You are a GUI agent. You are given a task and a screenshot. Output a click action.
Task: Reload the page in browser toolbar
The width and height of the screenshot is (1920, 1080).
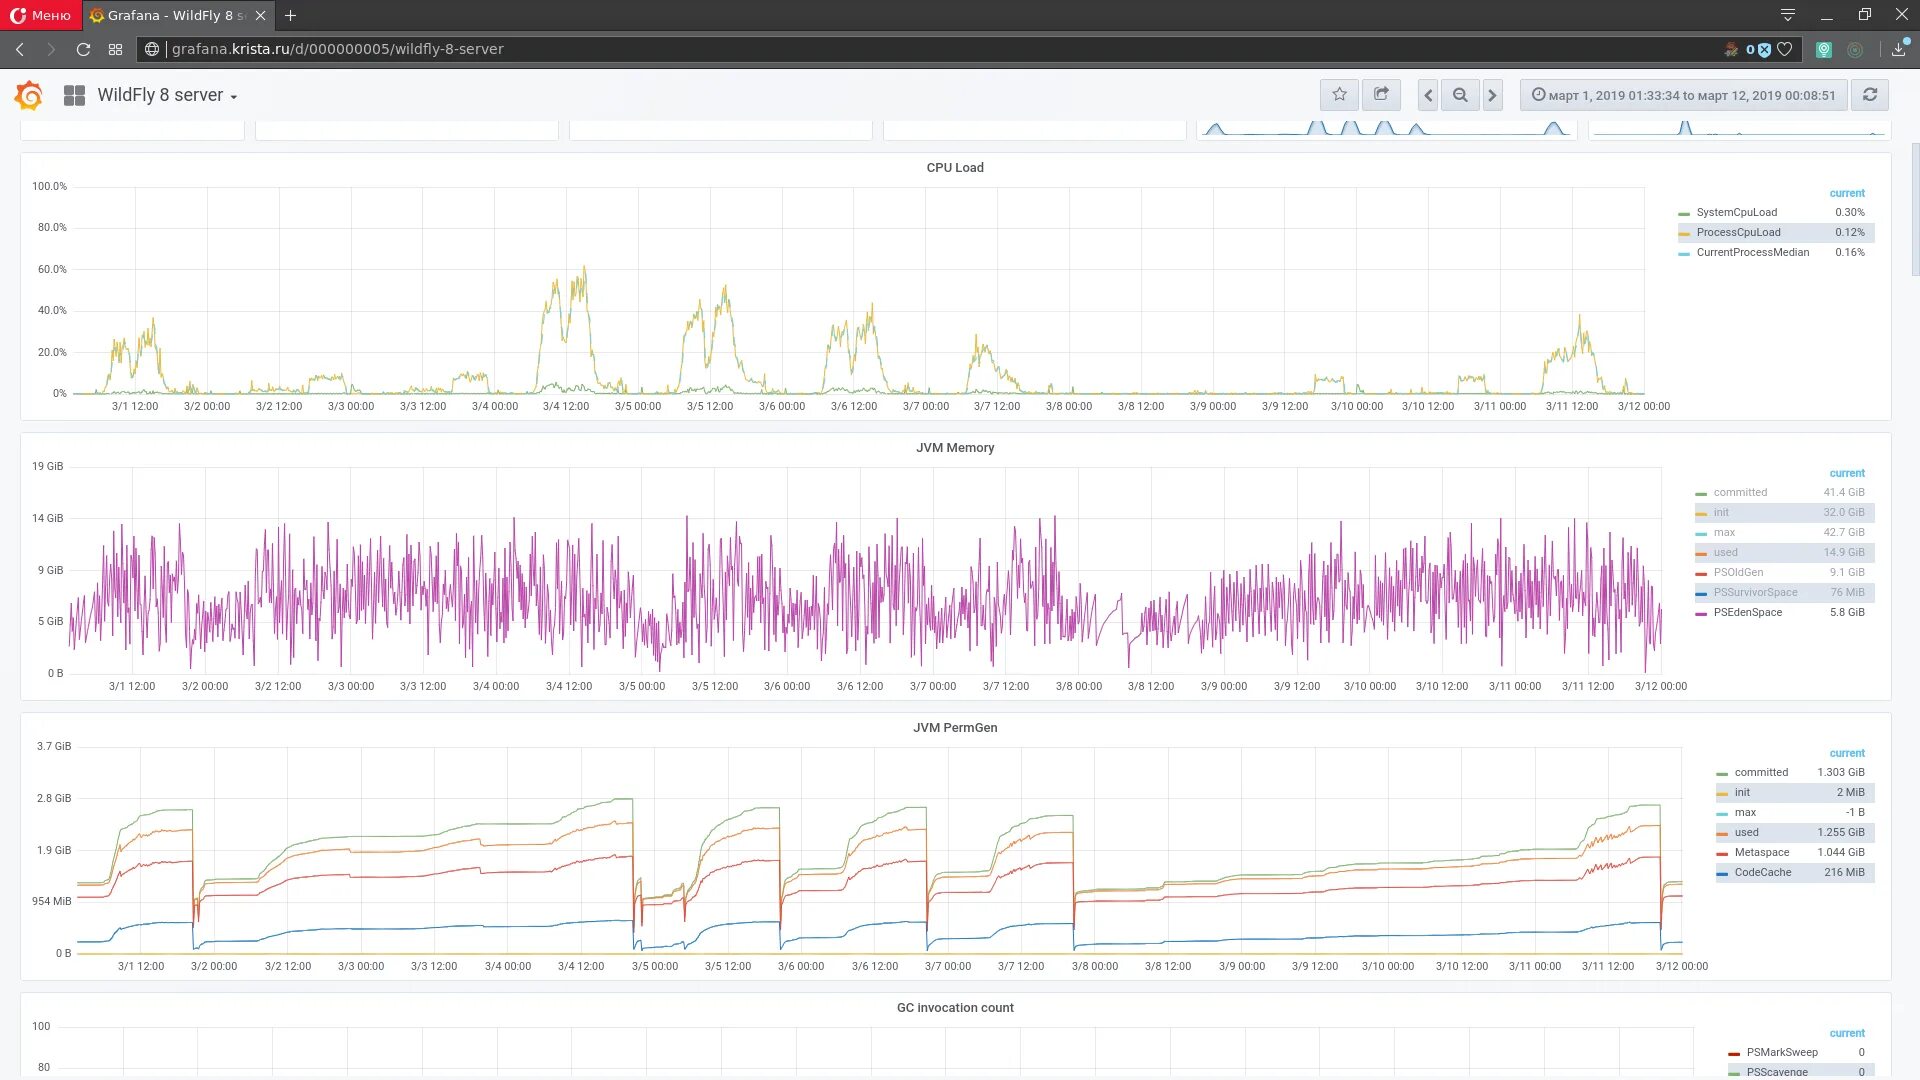click(83, 49)
